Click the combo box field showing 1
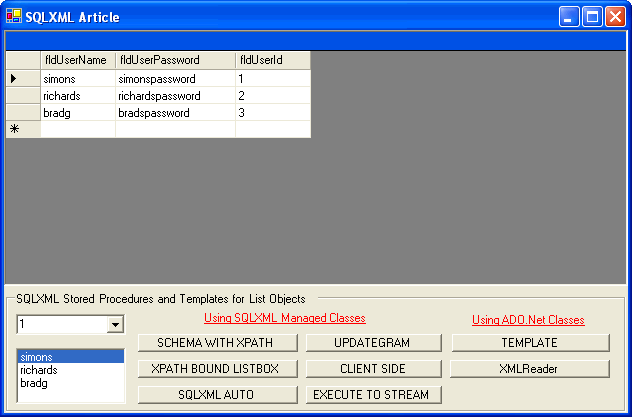 tap(62, 324)
